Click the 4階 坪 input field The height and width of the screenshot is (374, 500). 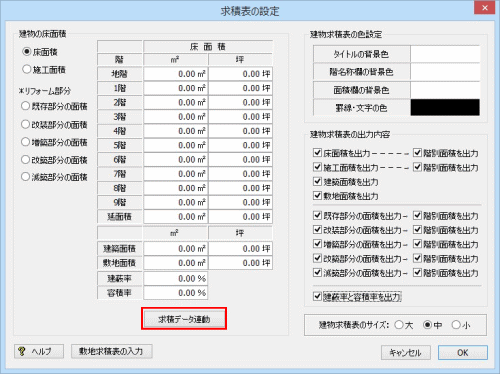(x=240, y=131)
